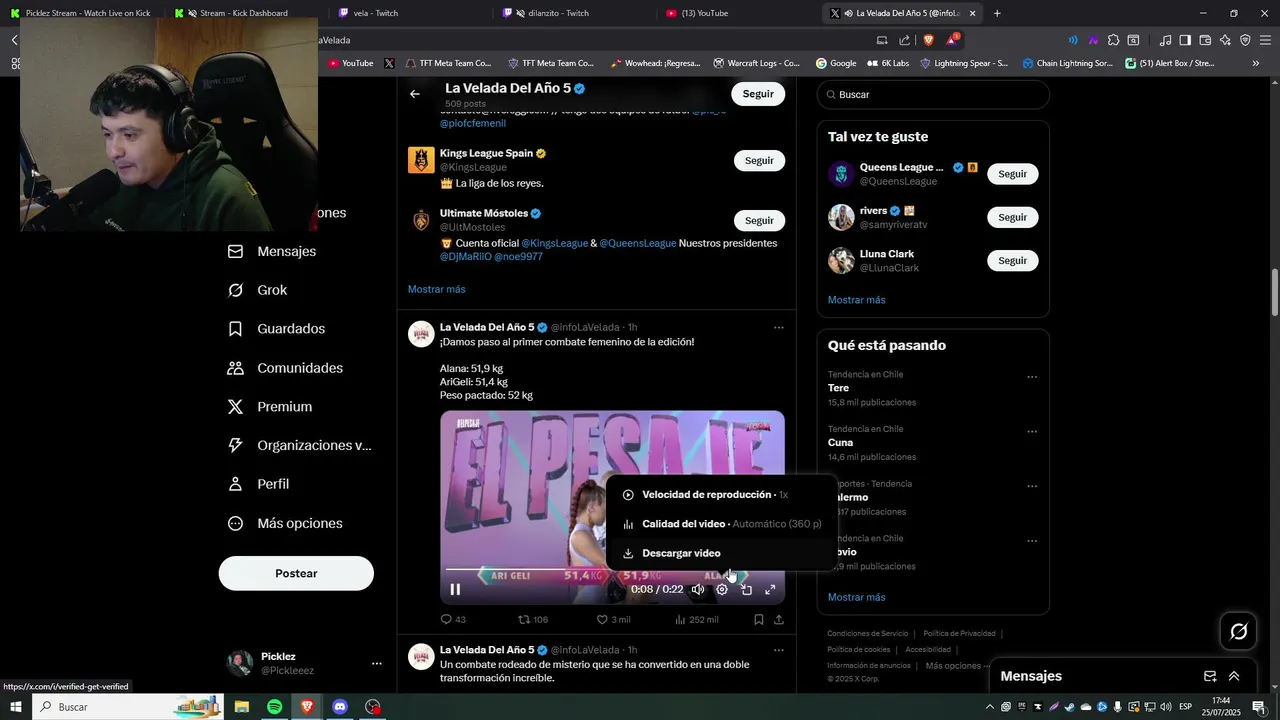Expand the Mensajes drawer with double chevron

pos(1234,676)
